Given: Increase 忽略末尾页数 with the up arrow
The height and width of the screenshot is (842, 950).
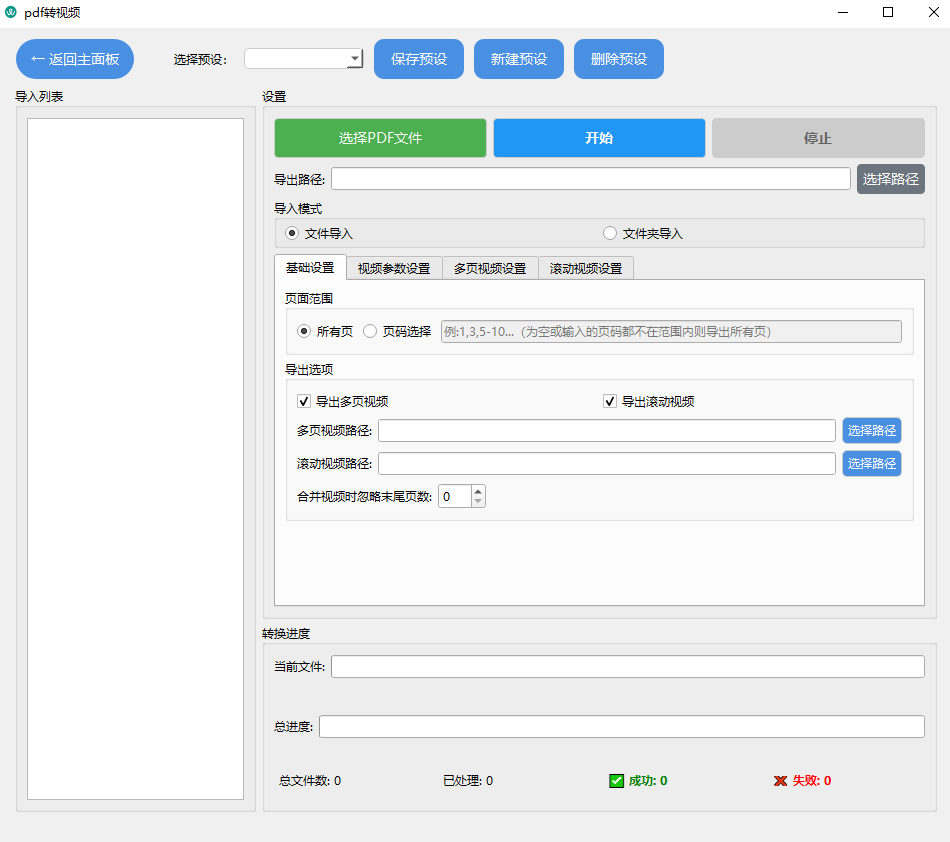Looking at the screenshot, I should click(478, 491).
